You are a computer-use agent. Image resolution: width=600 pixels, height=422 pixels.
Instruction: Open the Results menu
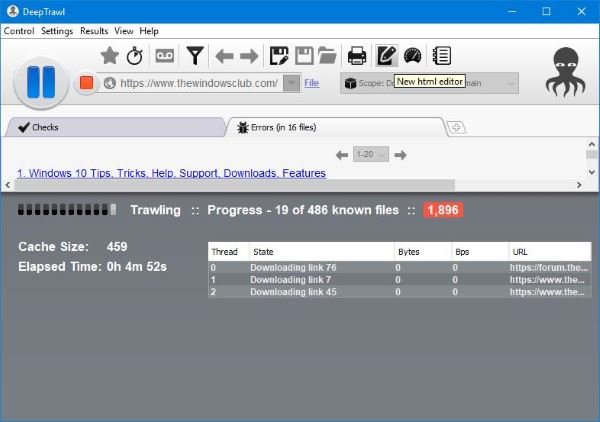point(94,31)
